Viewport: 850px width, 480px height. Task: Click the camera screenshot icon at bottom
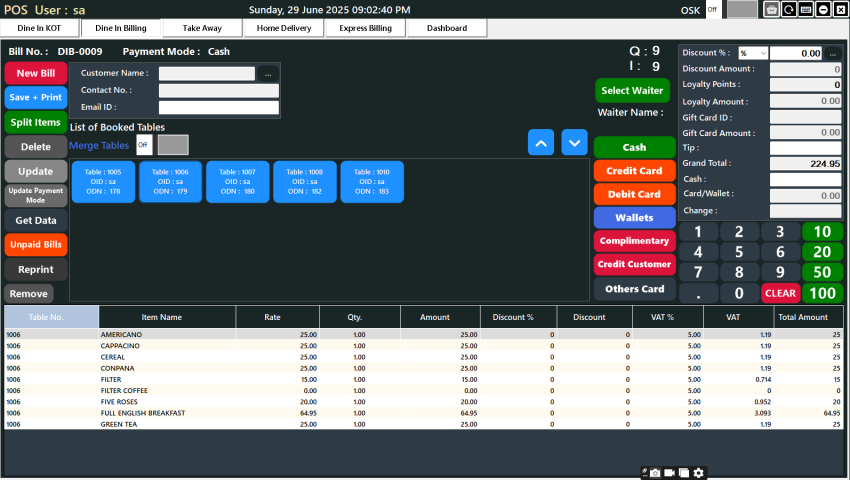(x=654, y=472)
